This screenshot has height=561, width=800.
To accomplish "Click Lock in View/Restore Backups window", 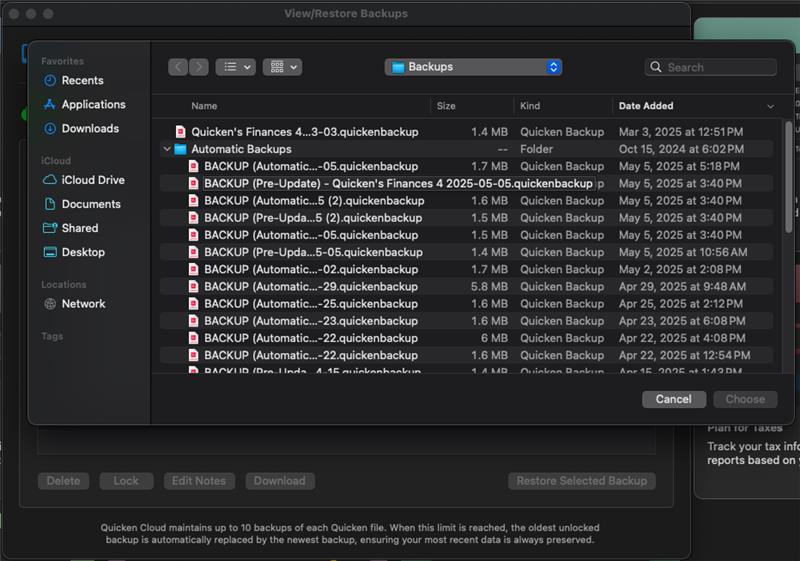I will click(126, 481).
